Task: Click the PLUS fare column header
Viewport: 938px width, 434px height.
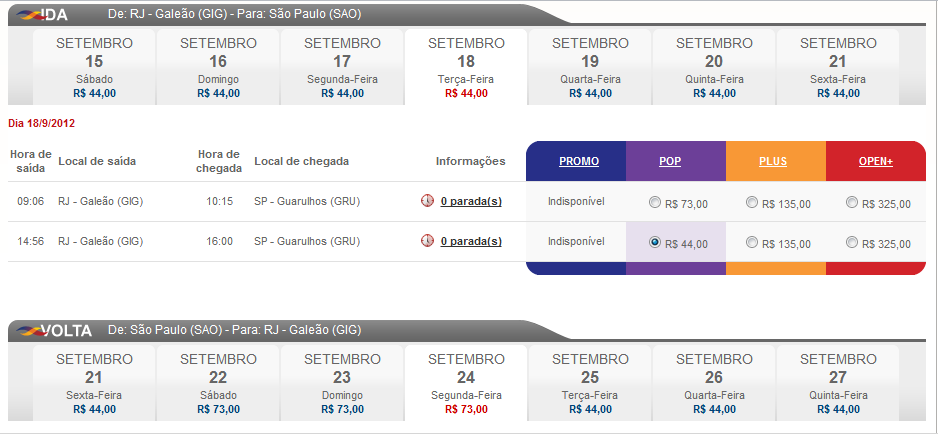Action: pyautogui.click(x=773, y=162)
